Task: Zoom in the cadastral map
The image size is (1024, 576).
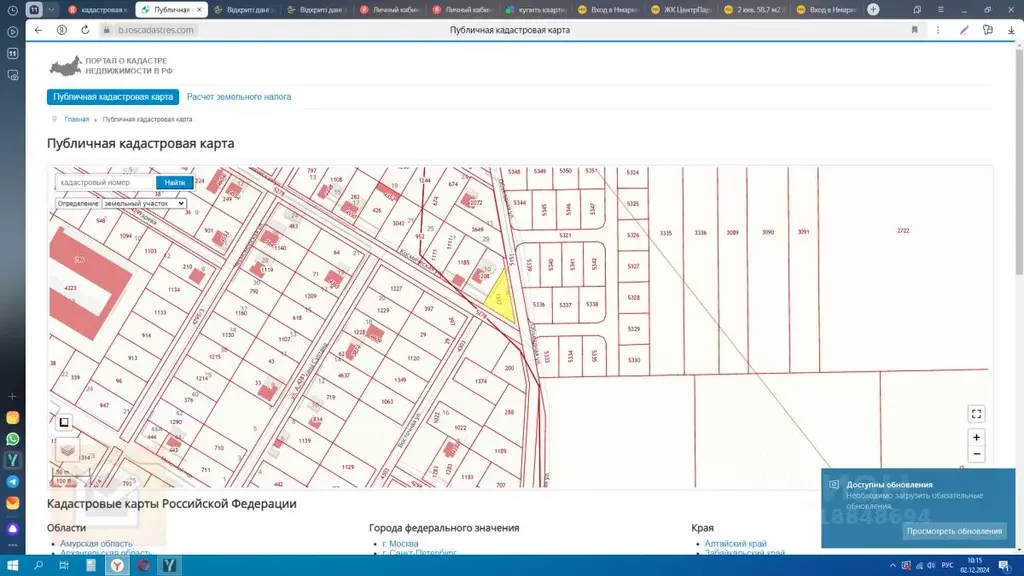Action: point(976,438)
